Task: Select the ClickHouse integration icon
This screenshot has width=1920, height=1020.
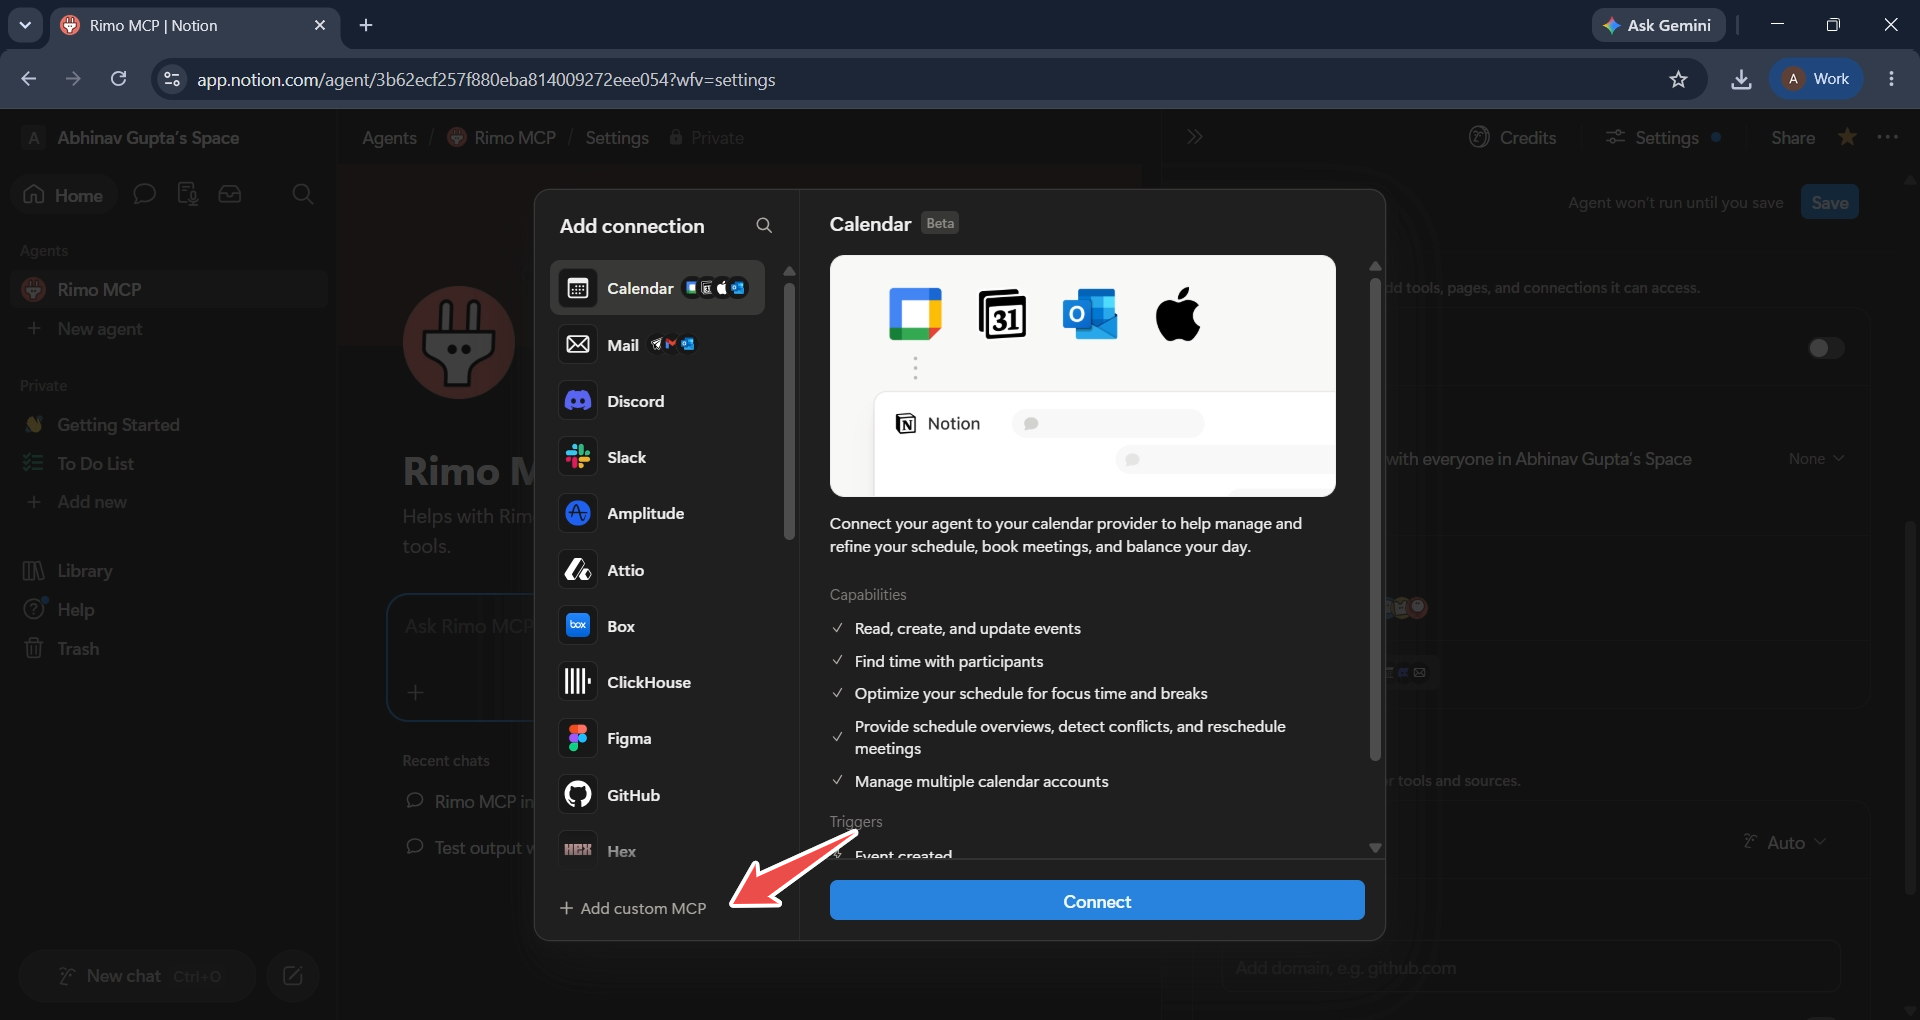Action: click(x=578, y=682)
